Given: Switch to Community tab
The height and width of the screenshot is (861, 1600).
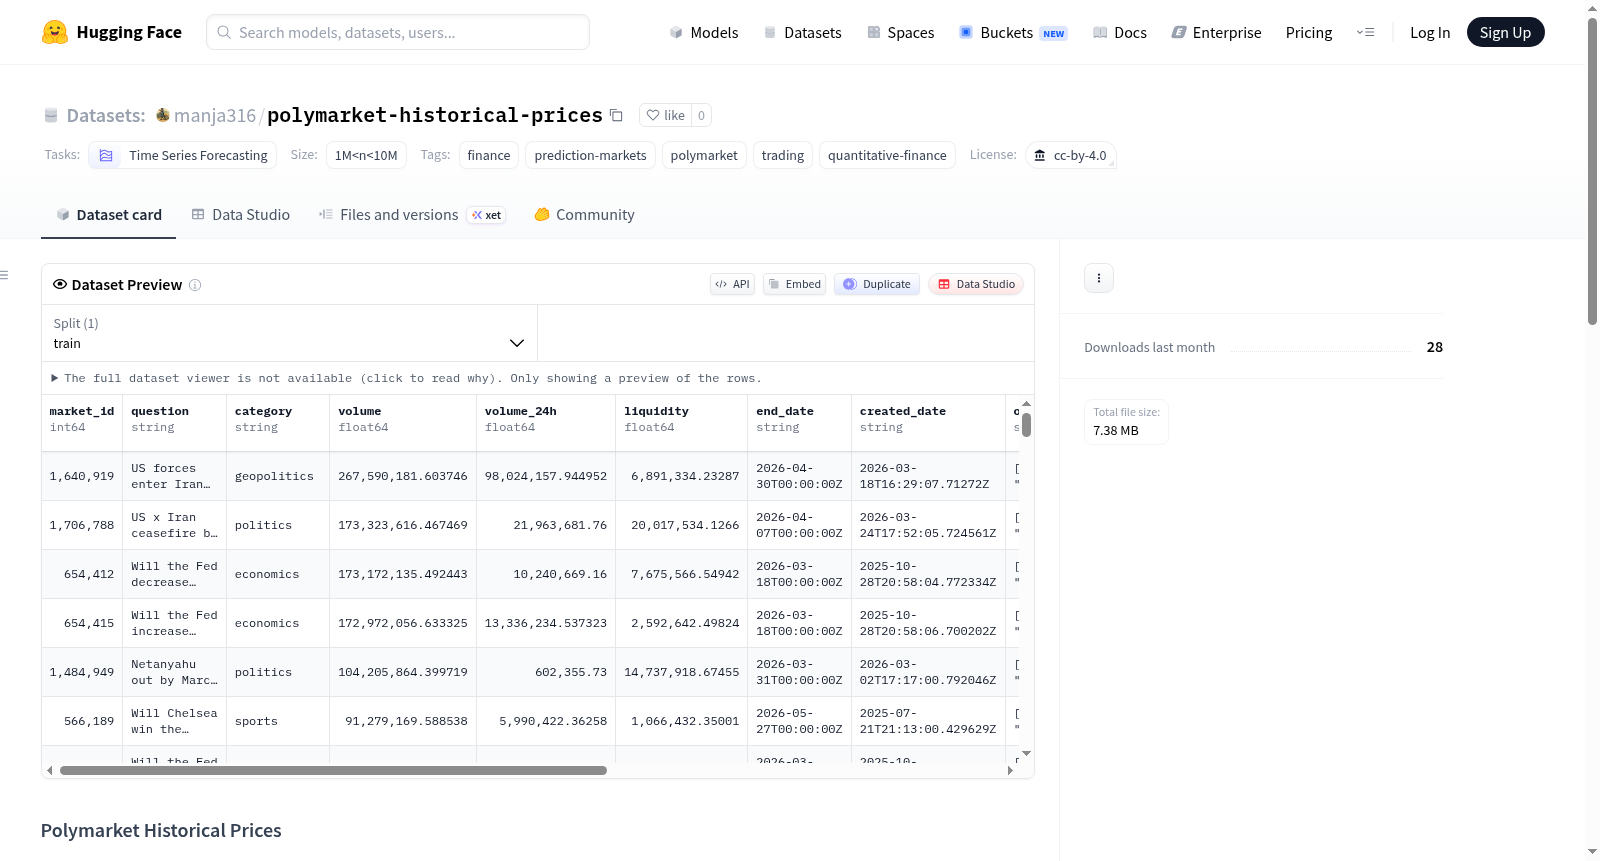Looking at the screenshot, I should pyautogui.click(x=584, y=215).
